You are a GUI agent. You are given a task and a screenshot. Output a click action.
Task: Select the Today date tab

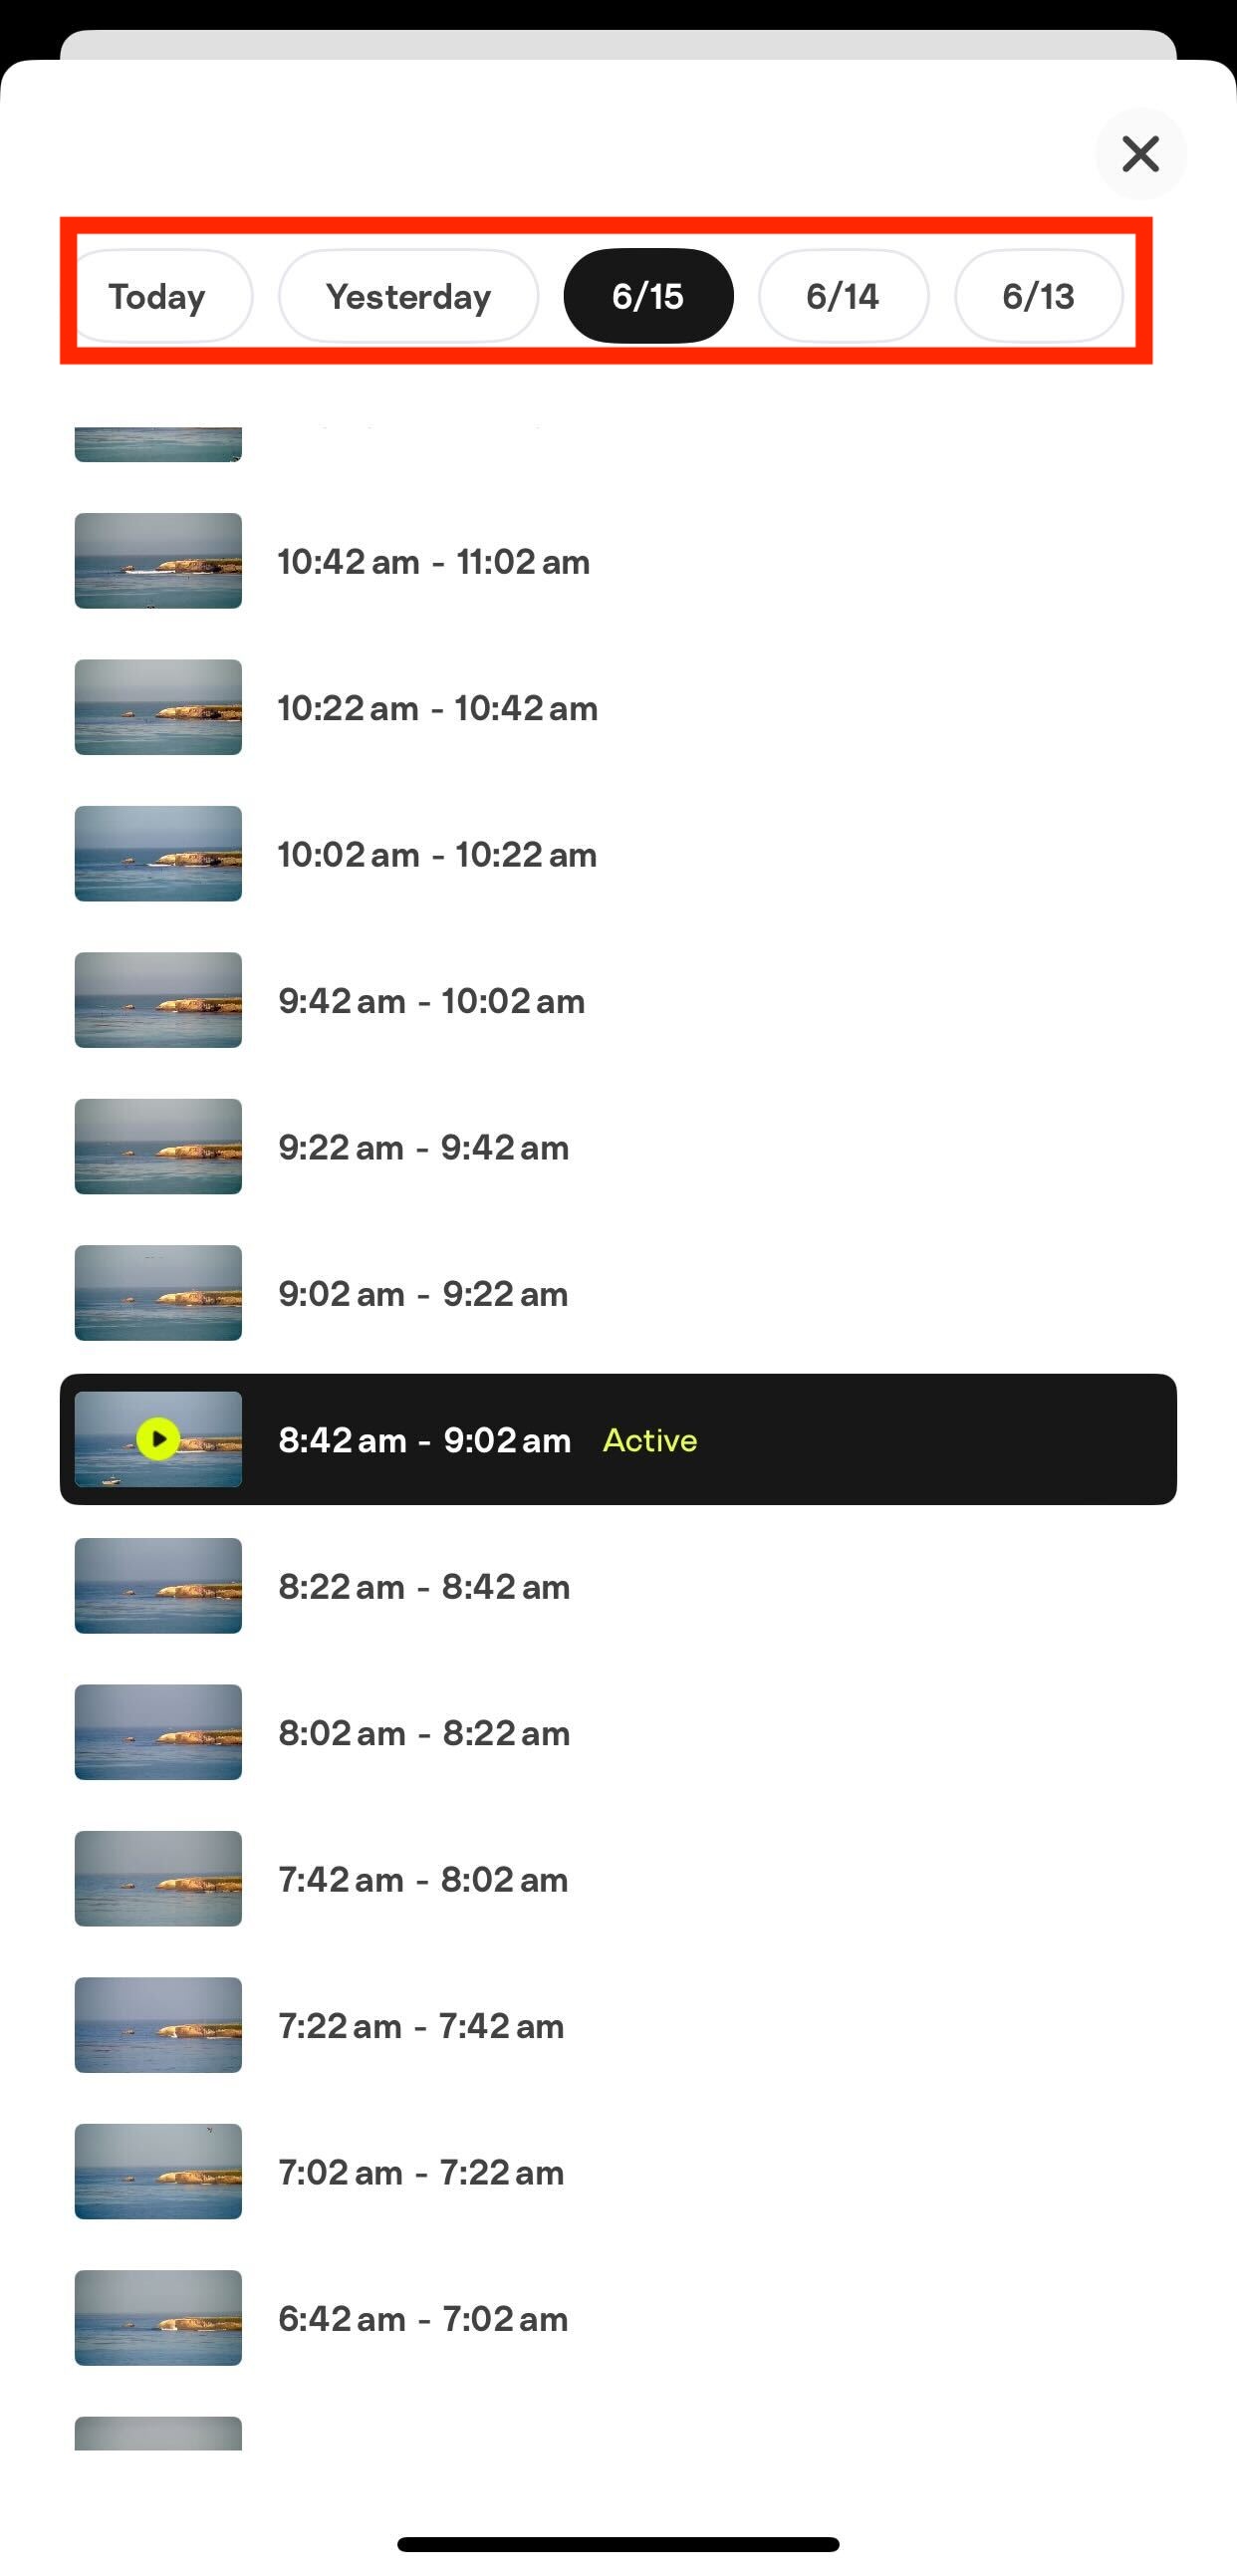point(158,296)
